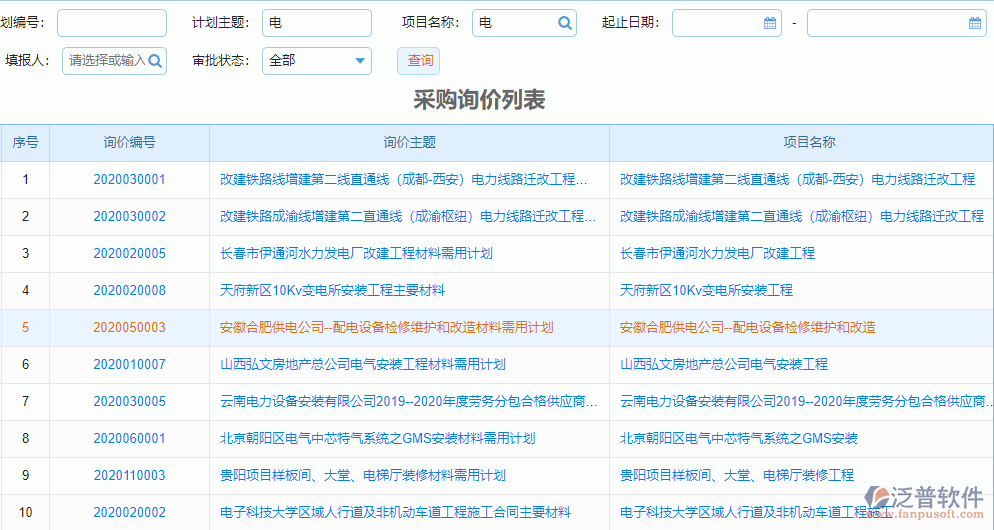Open 项目名称 贵阳项目样板间、大堂、电梯厅装修工程
The image size is (994, 530).
click(x=737, y=475)
